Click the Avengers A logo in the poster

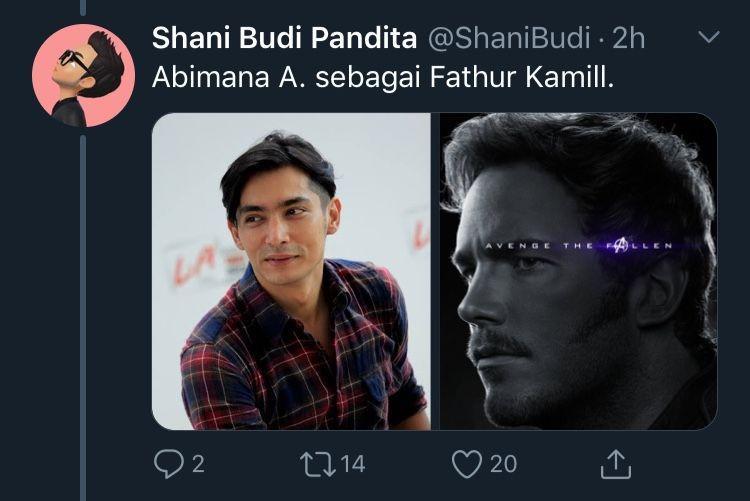pos(620,245)
